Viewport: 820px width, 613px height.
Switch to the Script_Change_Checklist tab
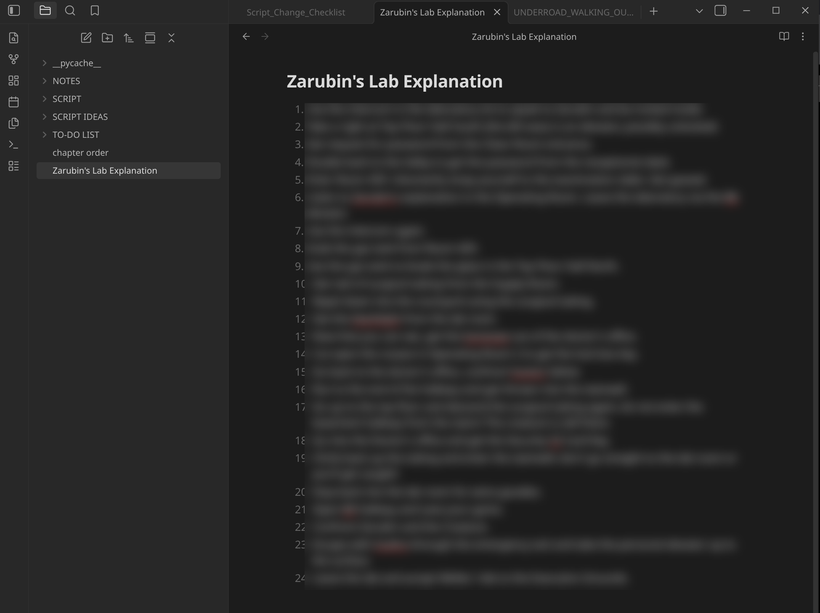click(x=296, y=12)
